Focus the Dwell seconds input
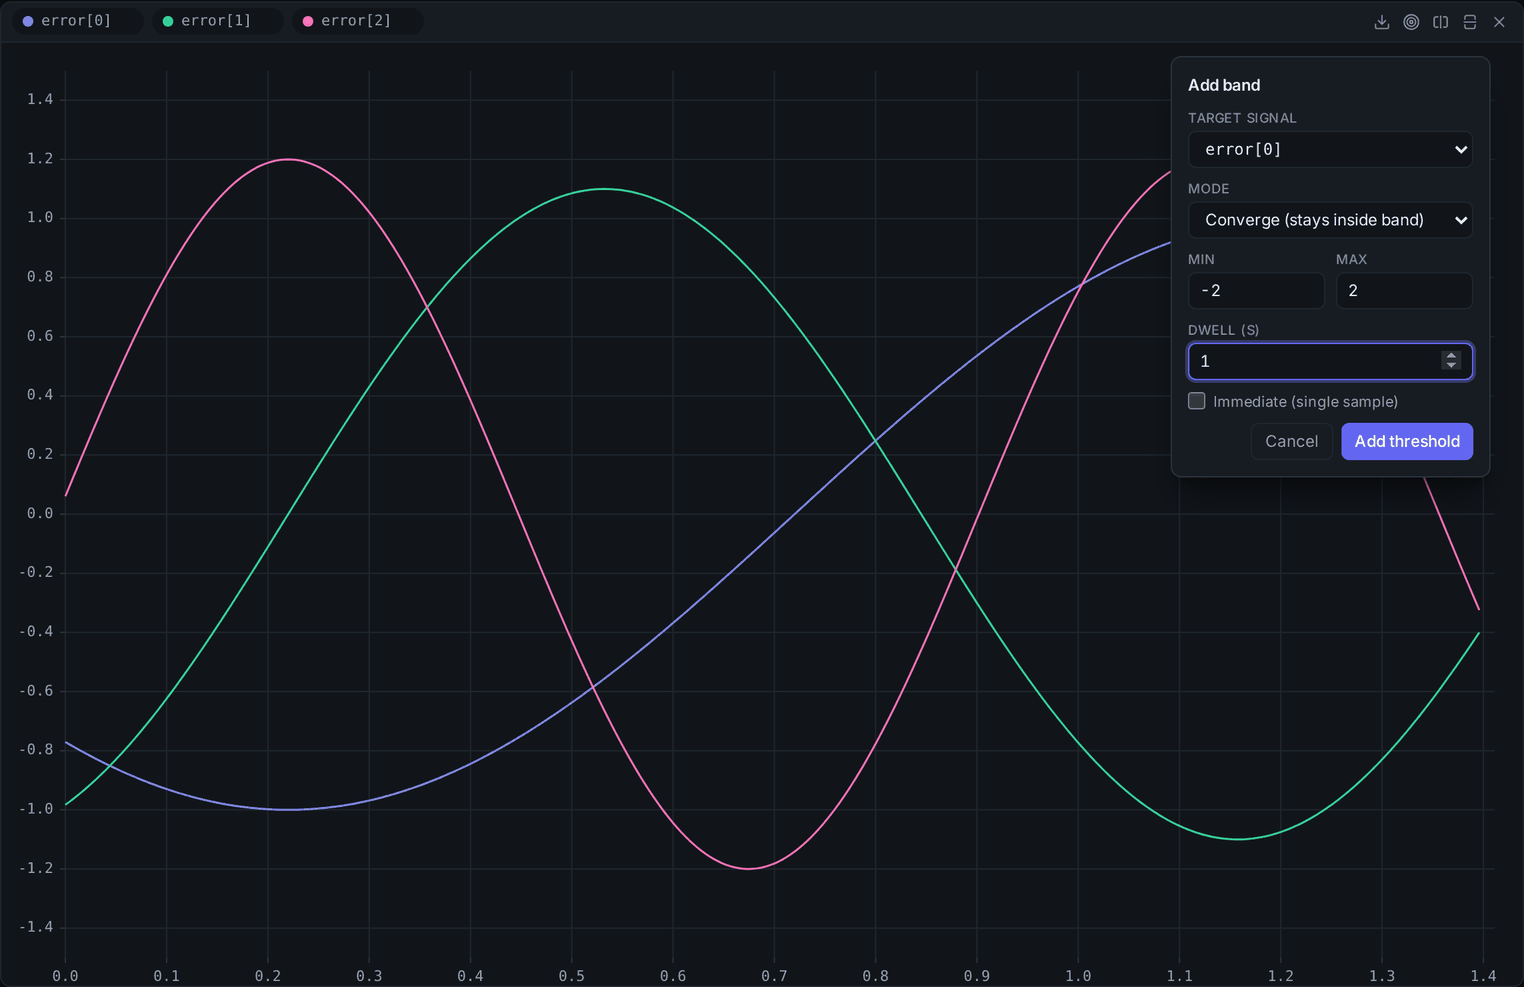This screenshot has width=1524, height=987. tap(1330, 361)
